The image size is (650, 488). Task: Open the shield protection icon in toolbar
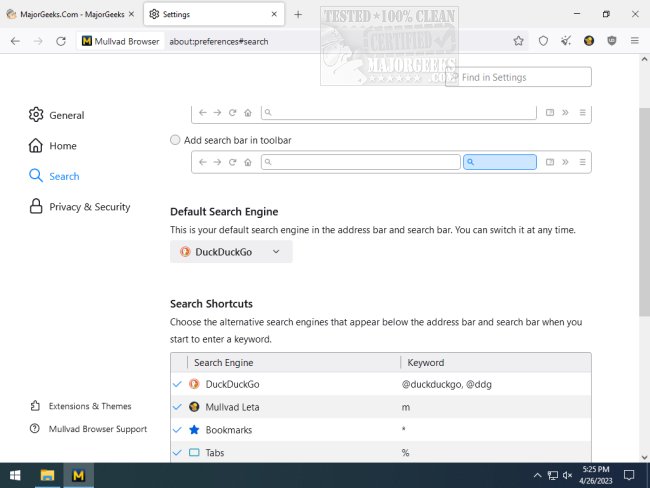(x=543, y=41)
